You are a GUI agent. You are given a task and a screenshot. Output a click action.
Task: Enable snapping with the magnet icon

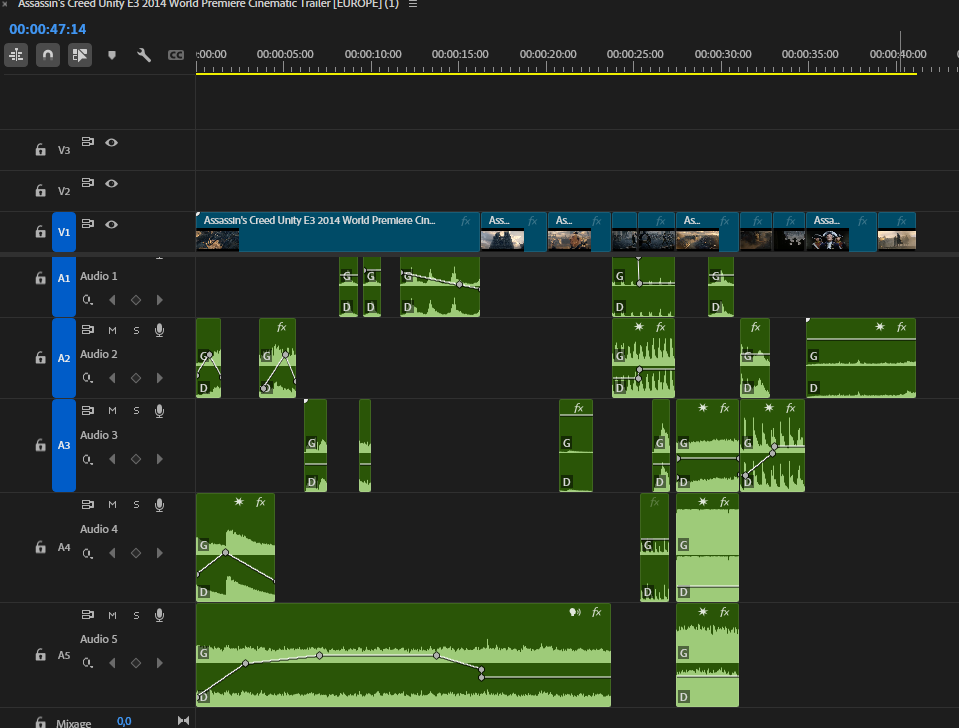[x=47, y=55]
